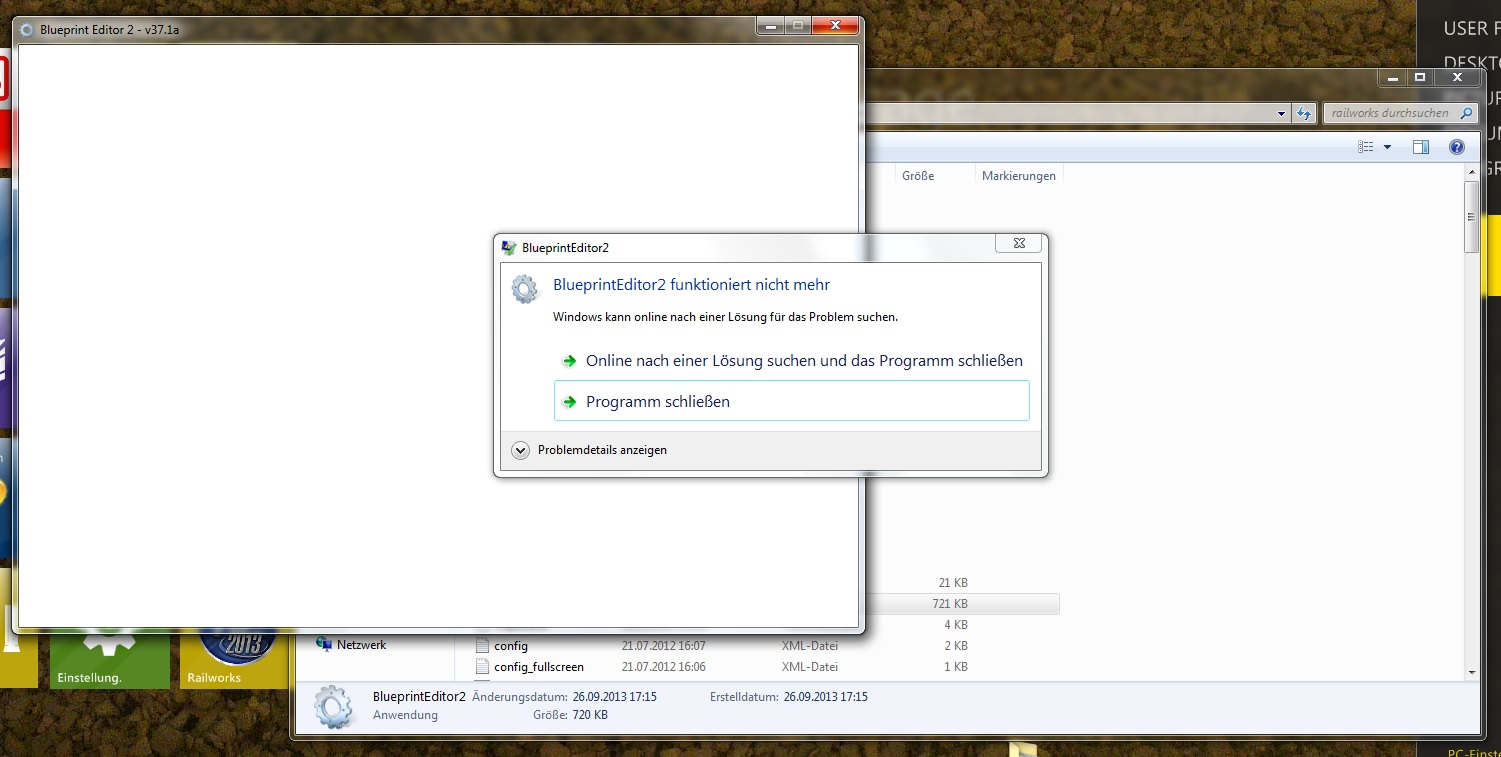The image size is (1501, 757).
Task: Sort by the "Markierungen" column in Explorer
Action: (1019, 176)
